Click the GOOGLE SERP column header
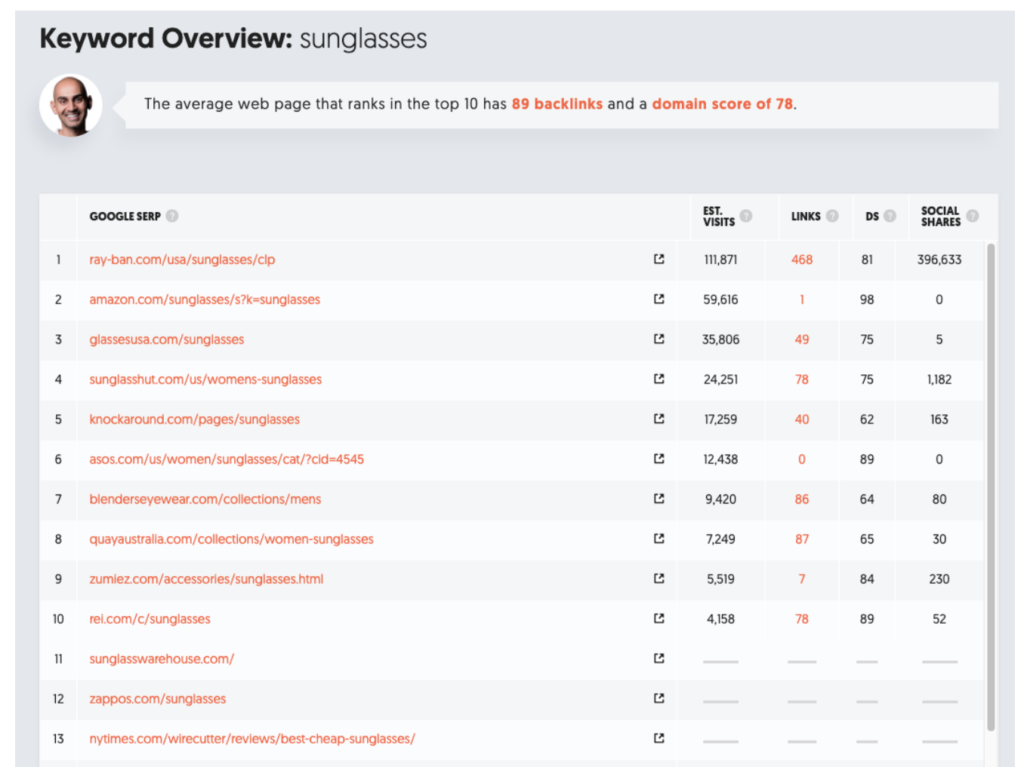 (125, 216)
